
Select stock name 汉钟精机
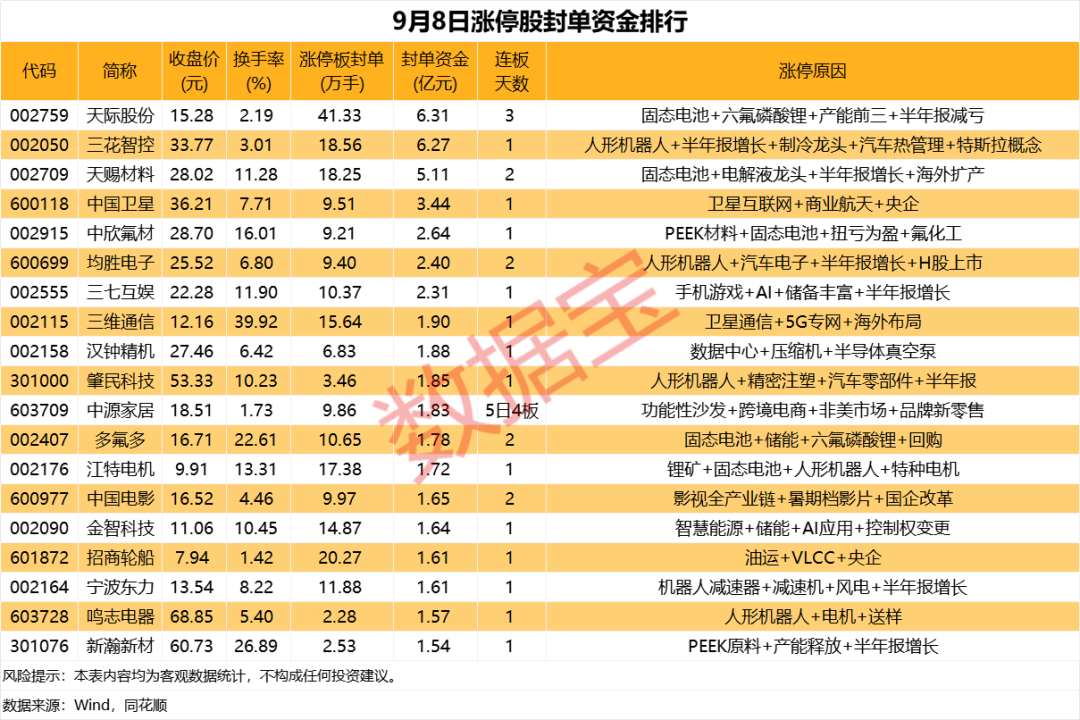[x=120, y=351]
